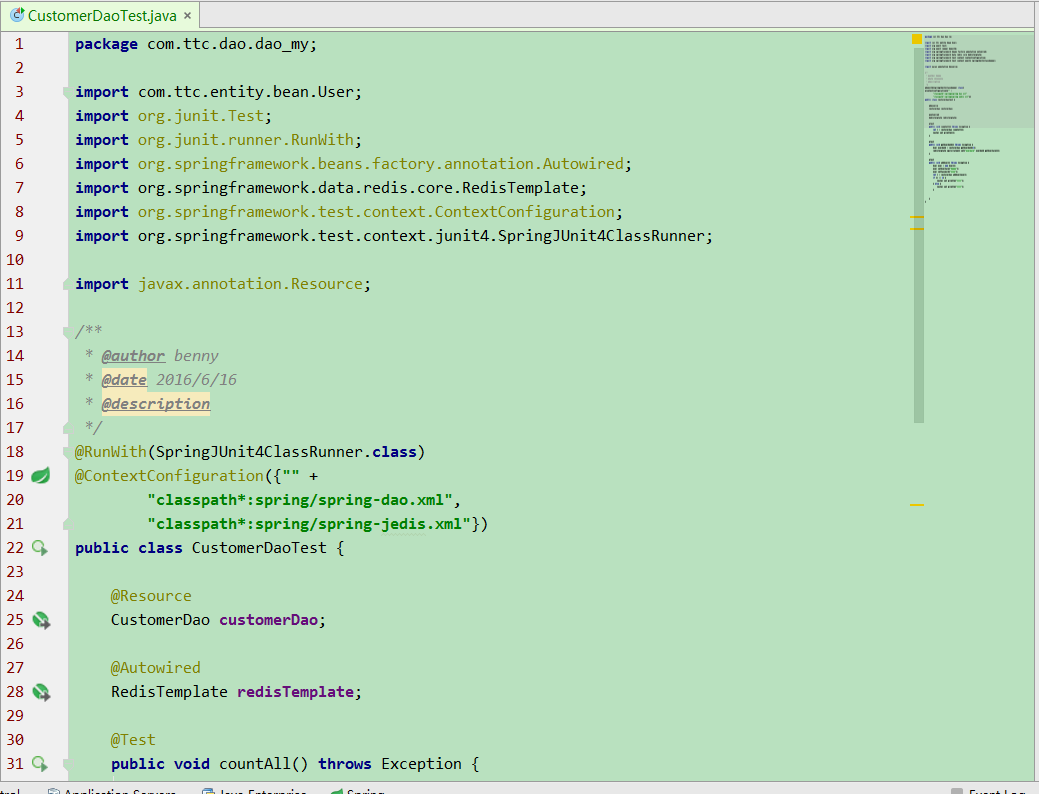The image size is (1039, 794).
Task: Click the ContextConfiguration import statement
Action: [x=349, y=212]
